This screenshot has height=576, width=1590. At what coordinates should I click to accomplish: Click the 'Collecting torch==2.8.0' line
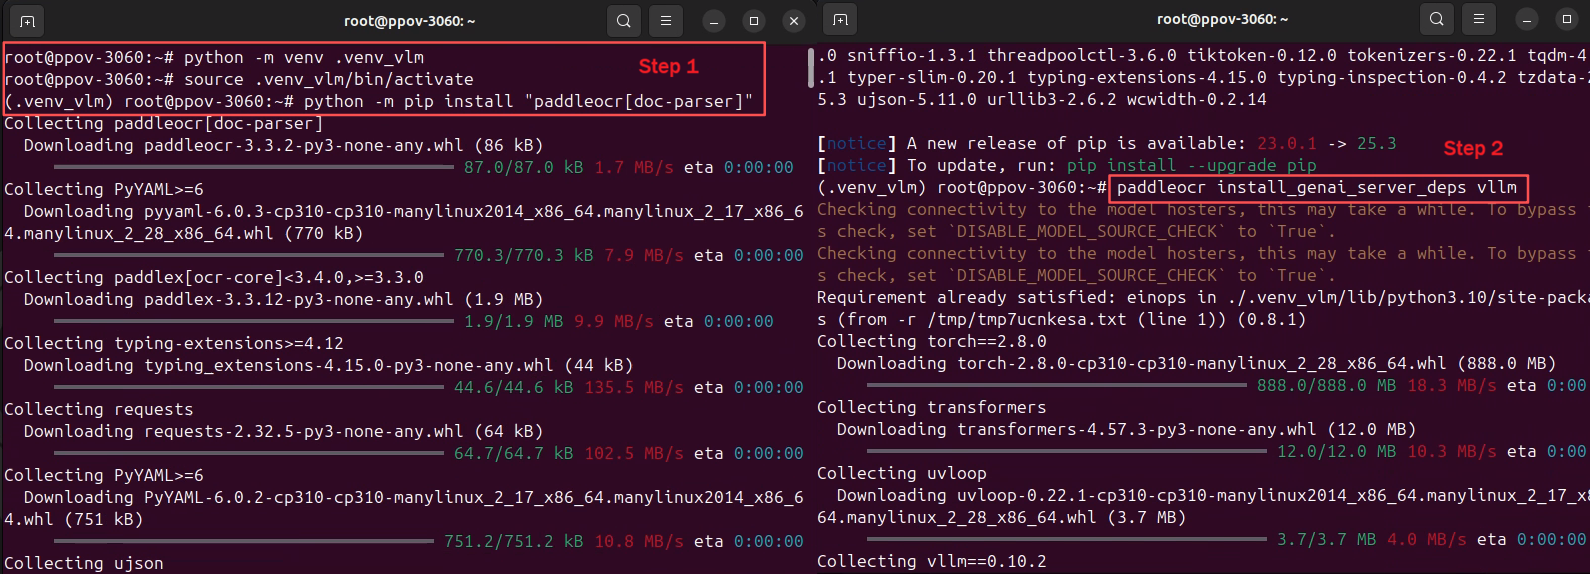point(932,341)
